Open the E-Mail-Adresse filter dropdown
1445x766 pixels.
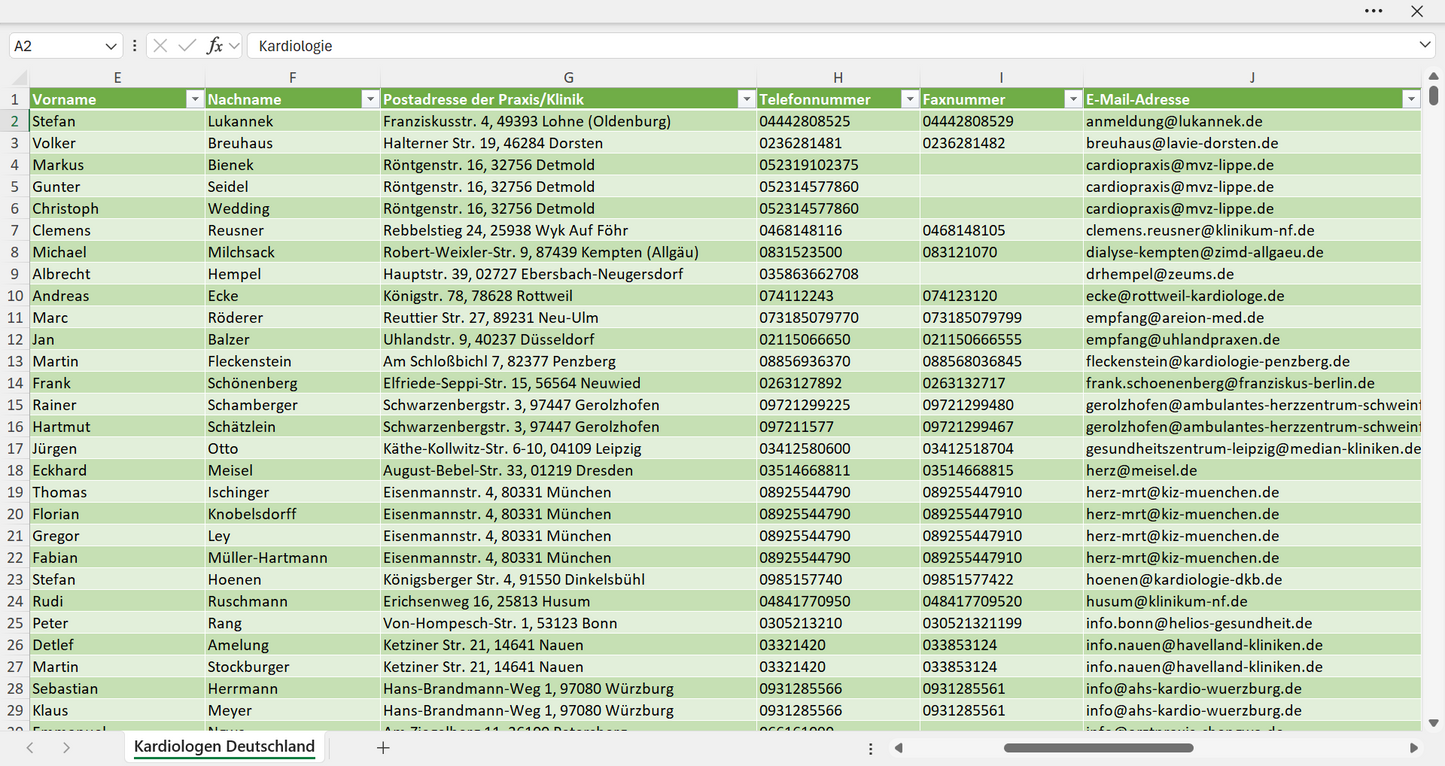tap(1411, 99)
